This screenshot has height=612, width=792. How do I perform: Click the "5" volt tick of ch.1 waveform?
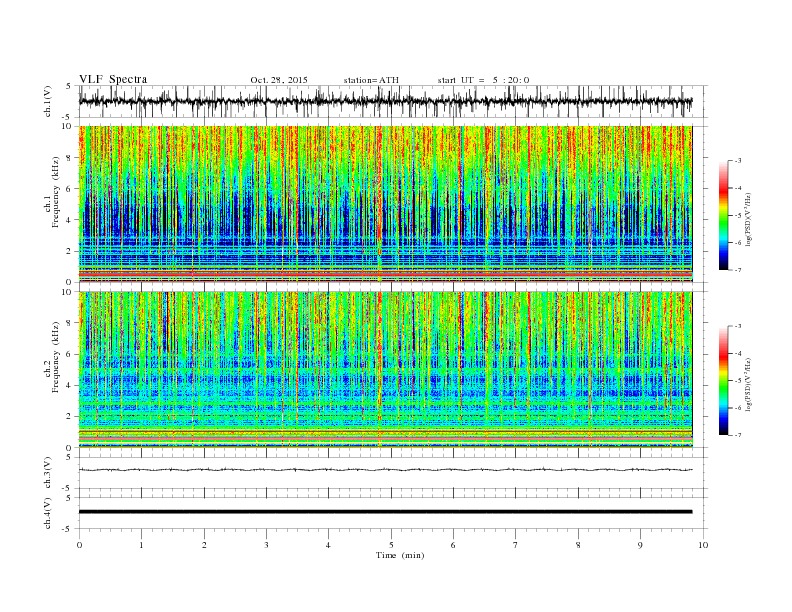[x=69, y=86]
